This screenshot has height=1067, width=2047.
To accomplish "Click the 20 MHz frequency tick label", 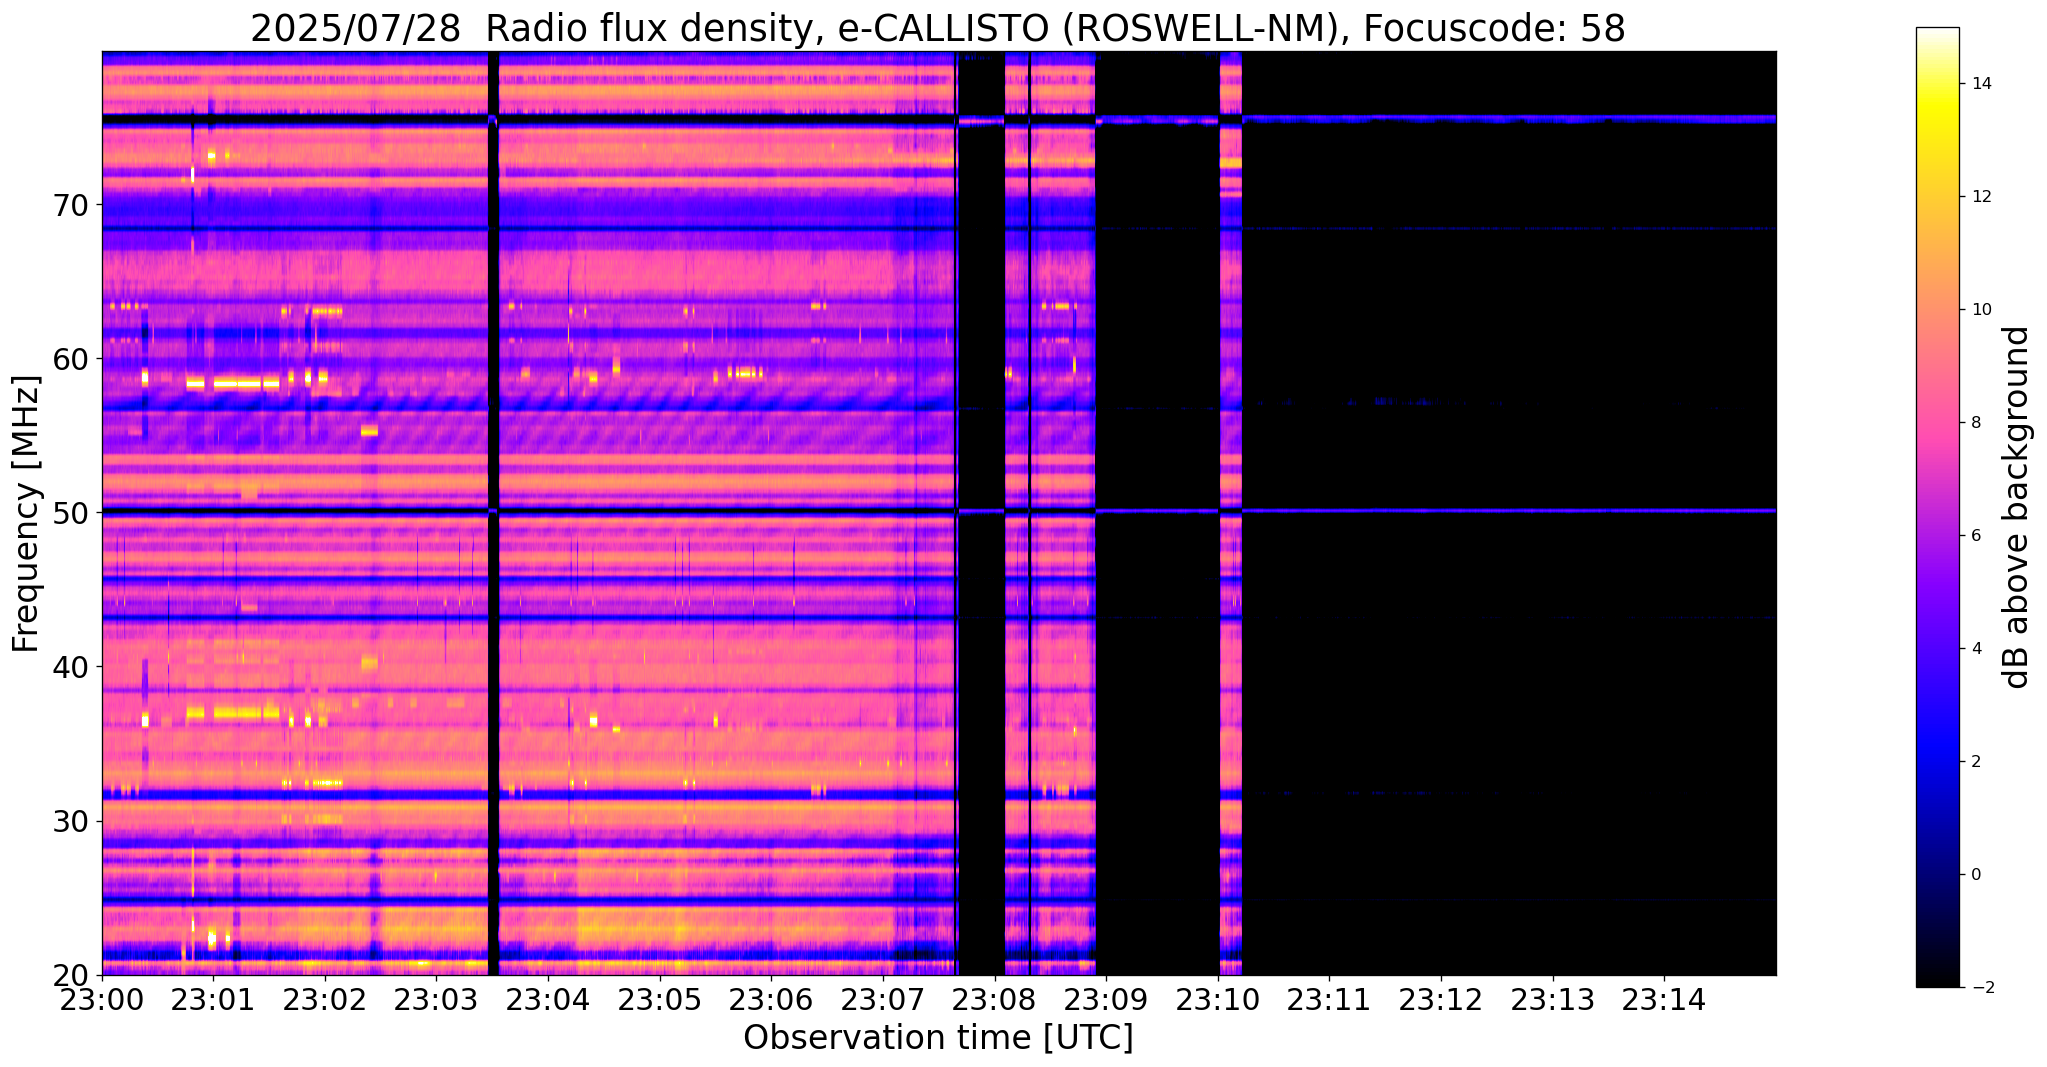I will tap(71, 975).
